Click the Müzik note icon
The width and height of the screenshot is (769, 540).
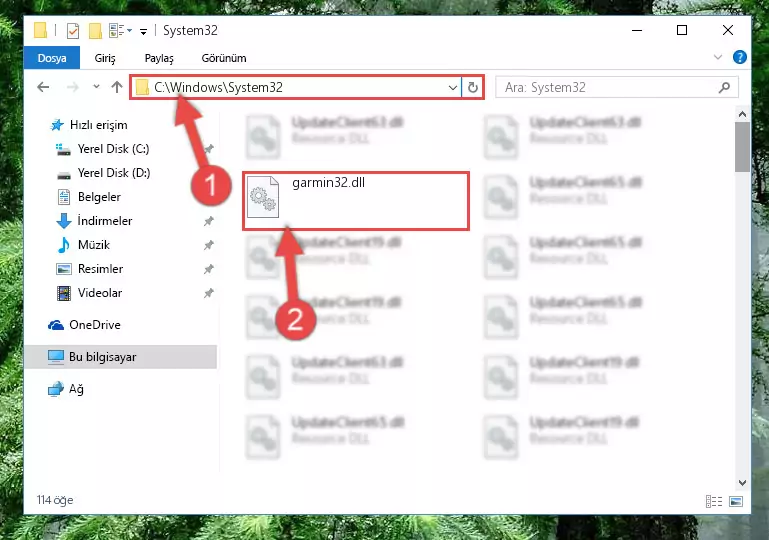64,245
